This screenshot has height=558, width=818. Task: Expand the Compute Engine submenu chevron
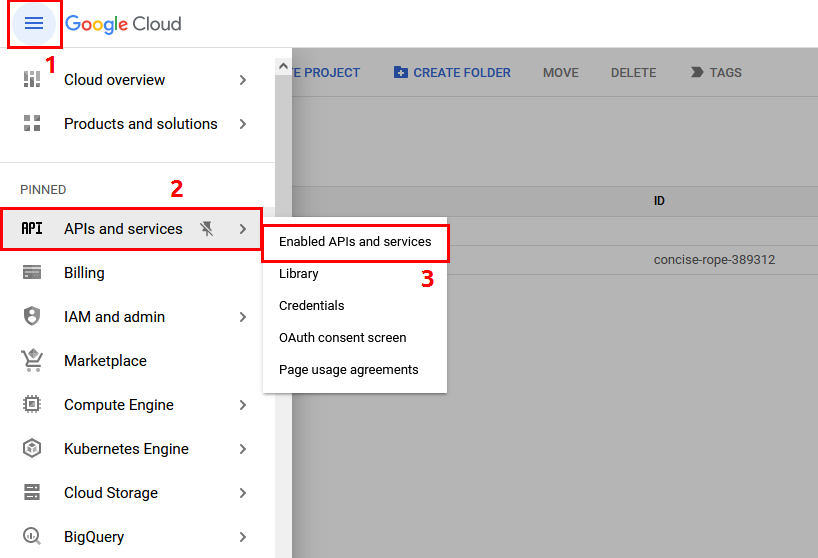click(243, 405)
